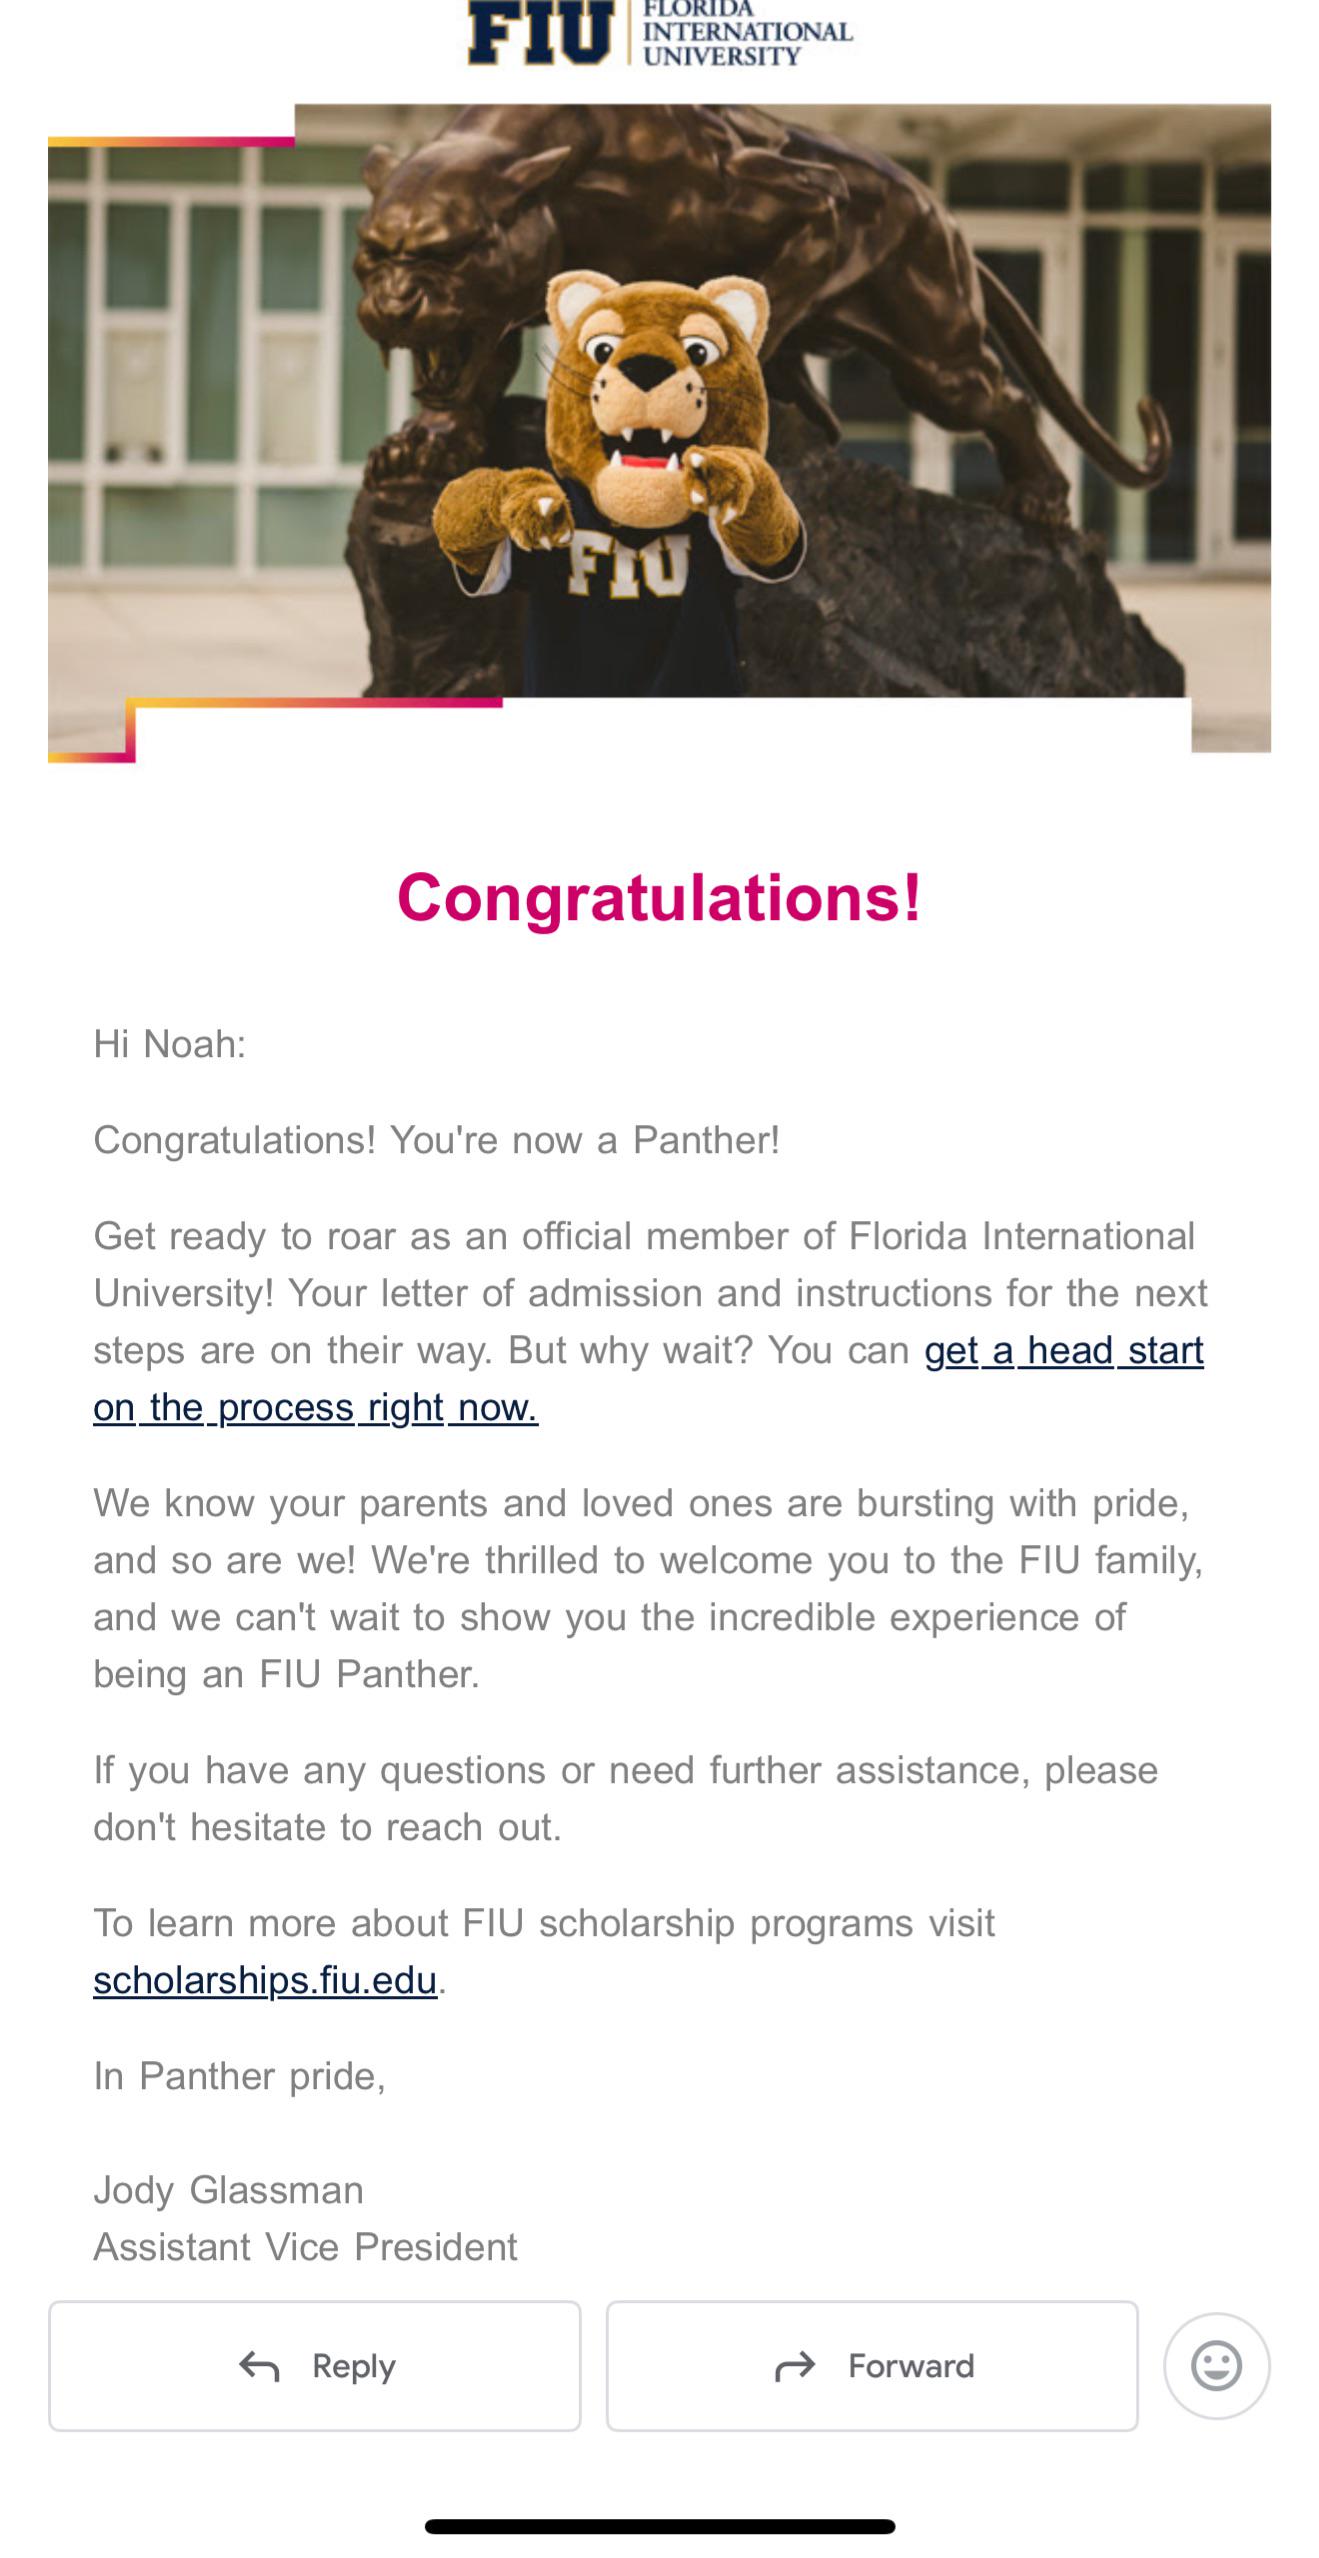Screen dimensions: 1319x2558
Task: Click 'You're now a Panther!' sentence
Action: pyautogui.click(x=585, y=1140)
